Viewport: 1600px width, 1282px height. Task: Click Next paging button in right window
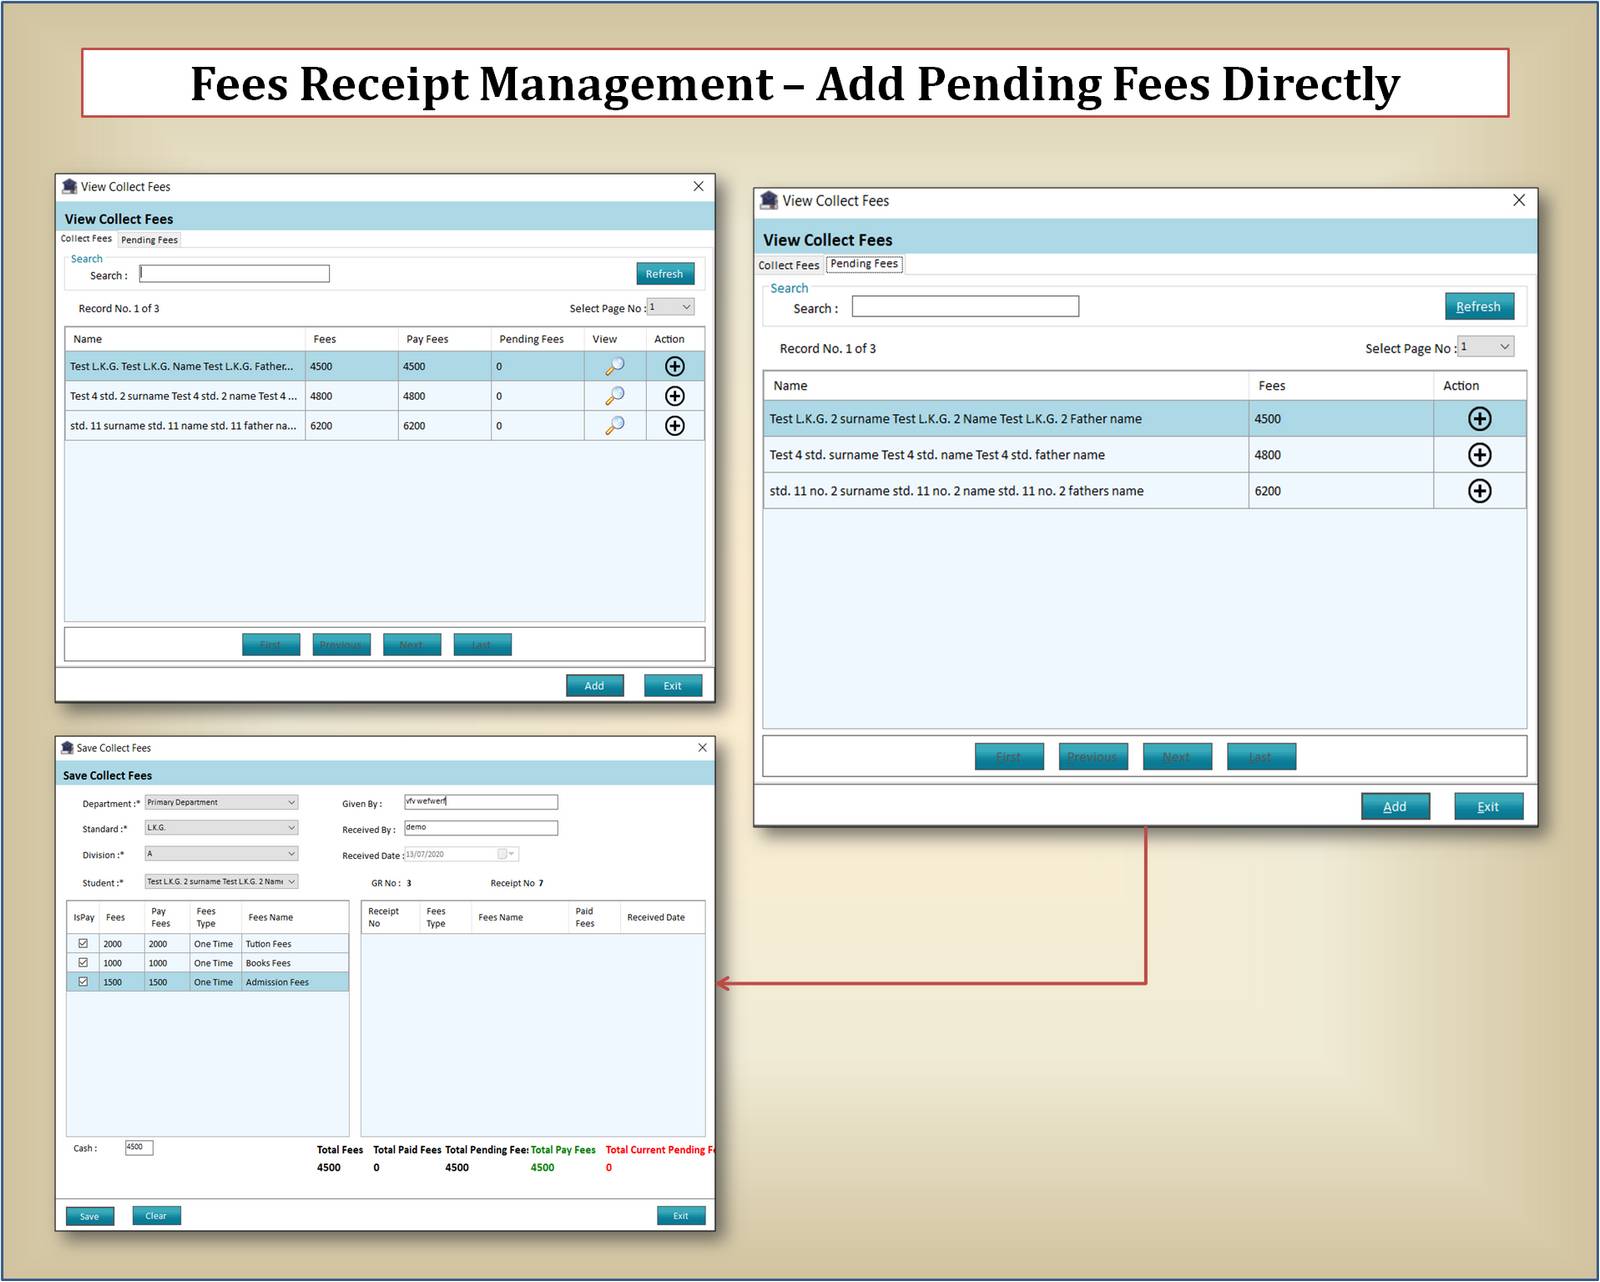[x=1177, y=757]
